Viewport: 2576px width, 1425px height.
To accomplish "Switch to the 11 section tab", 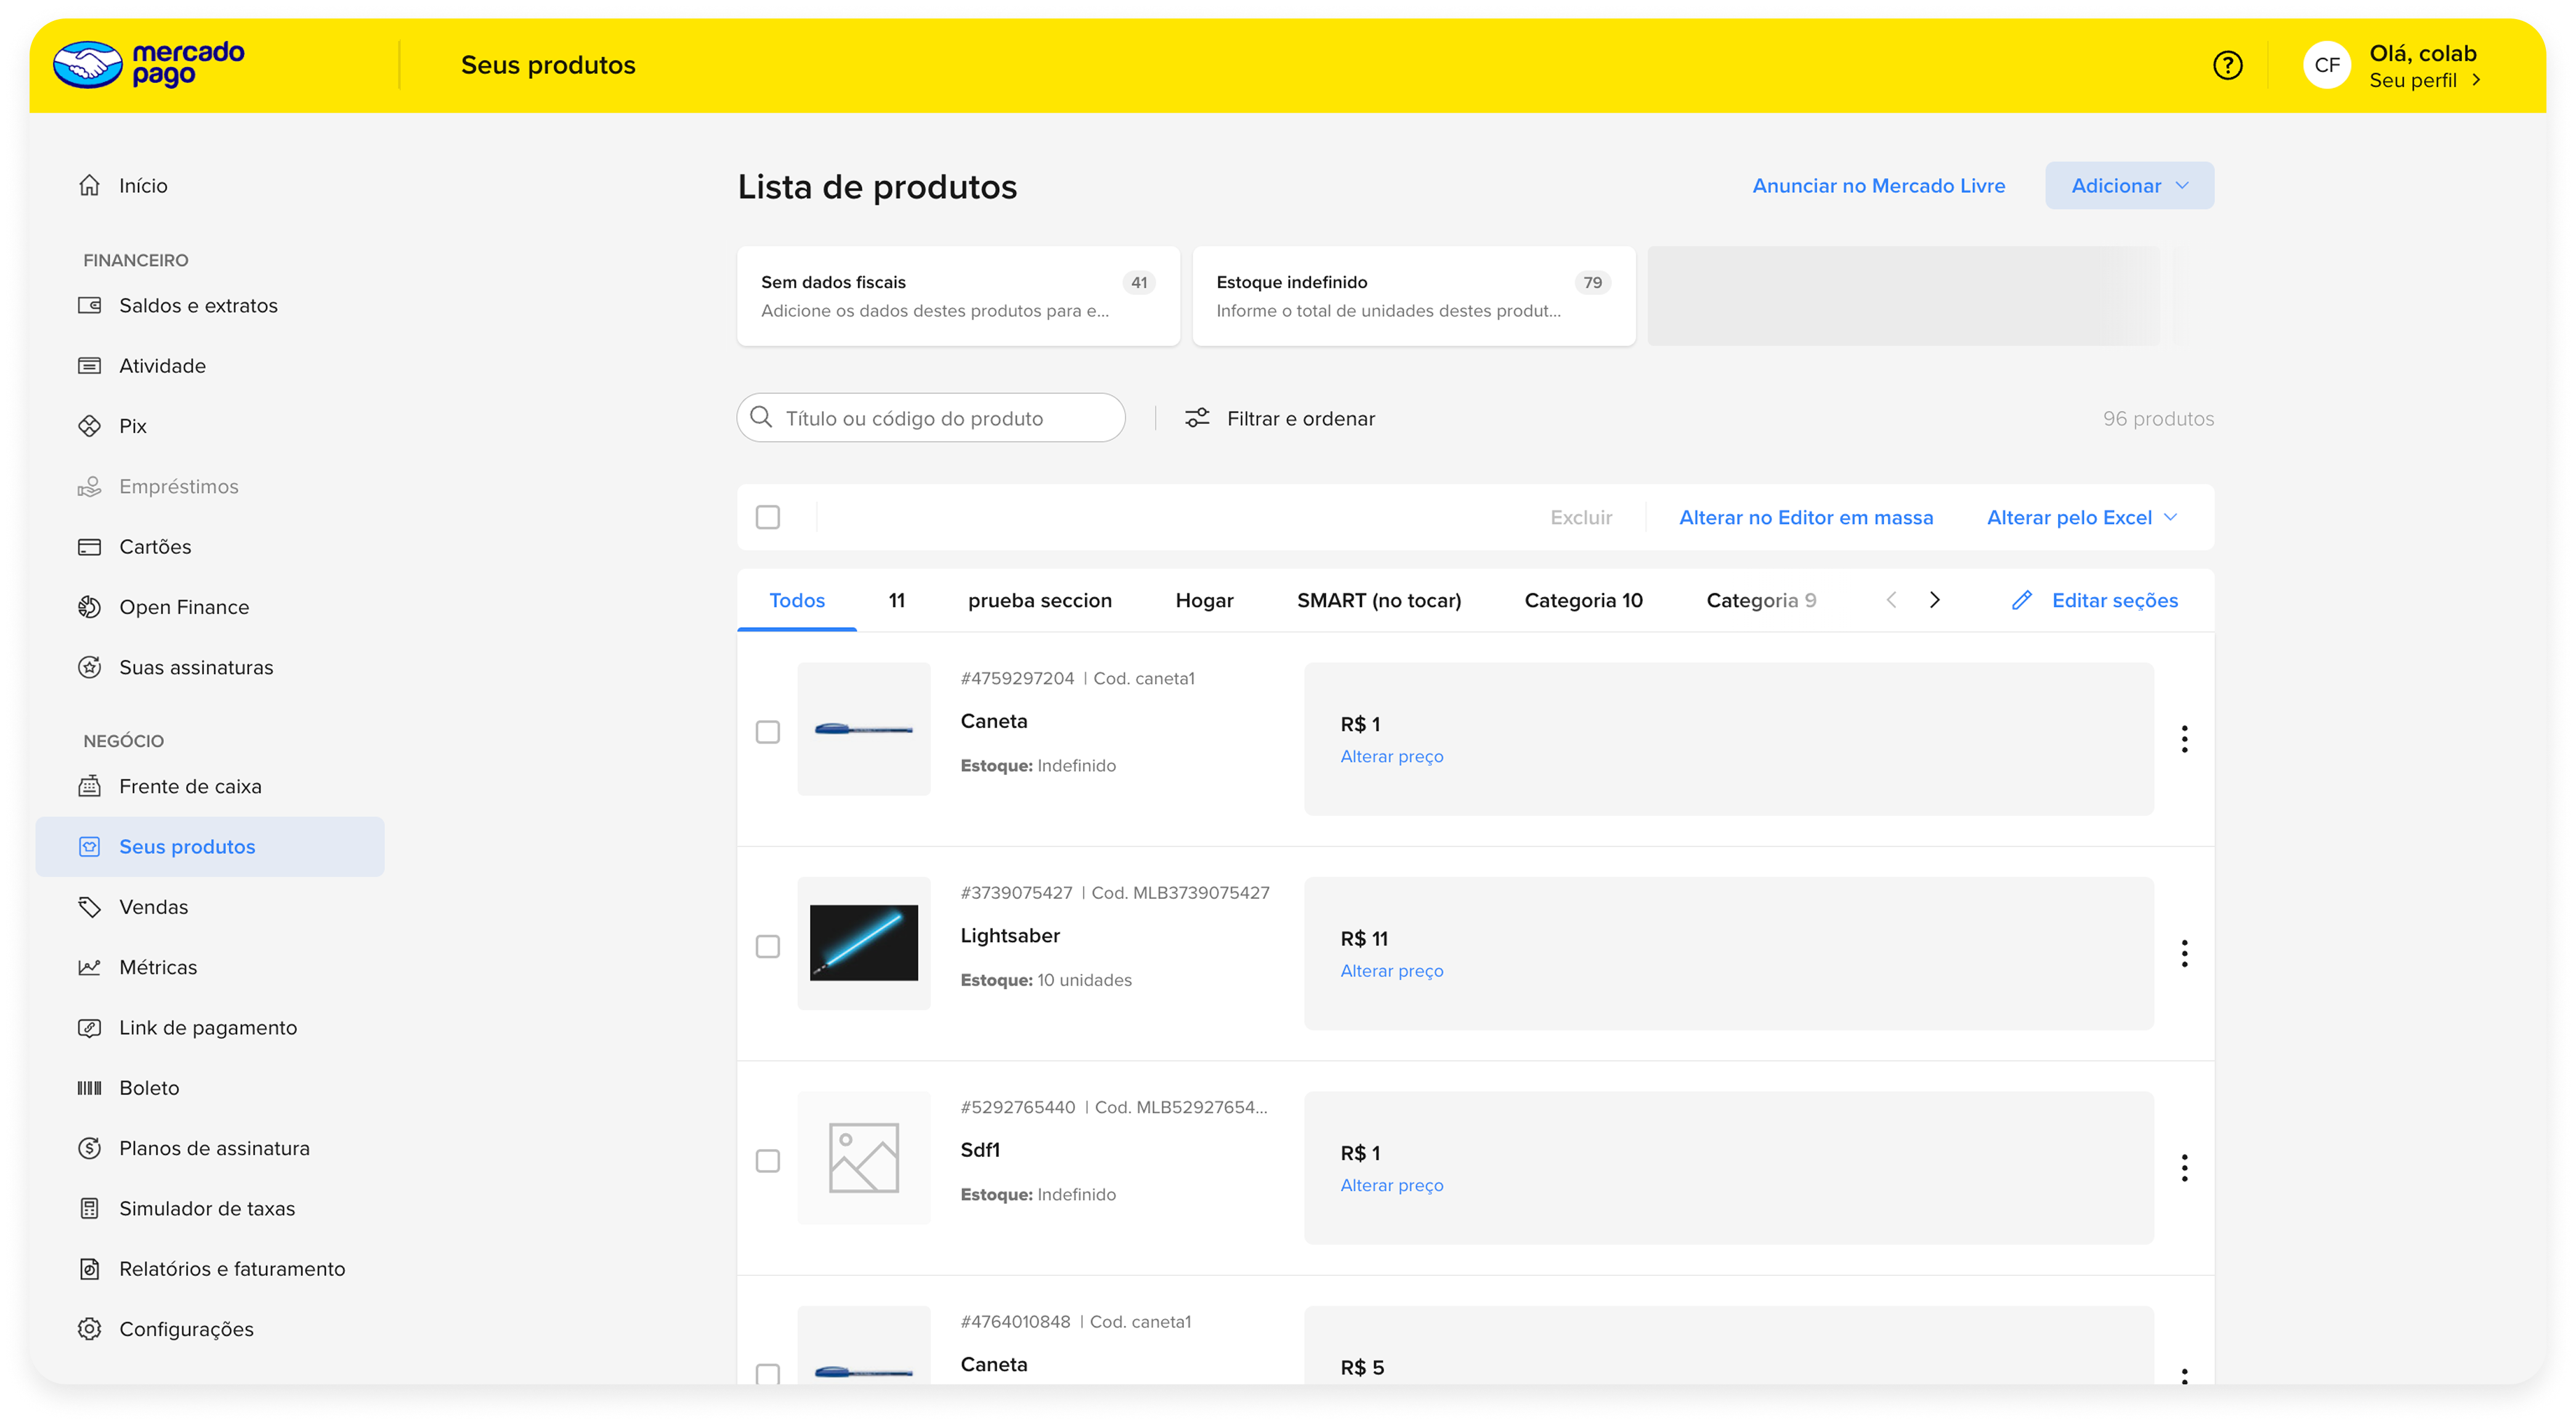I will [896, 600].
